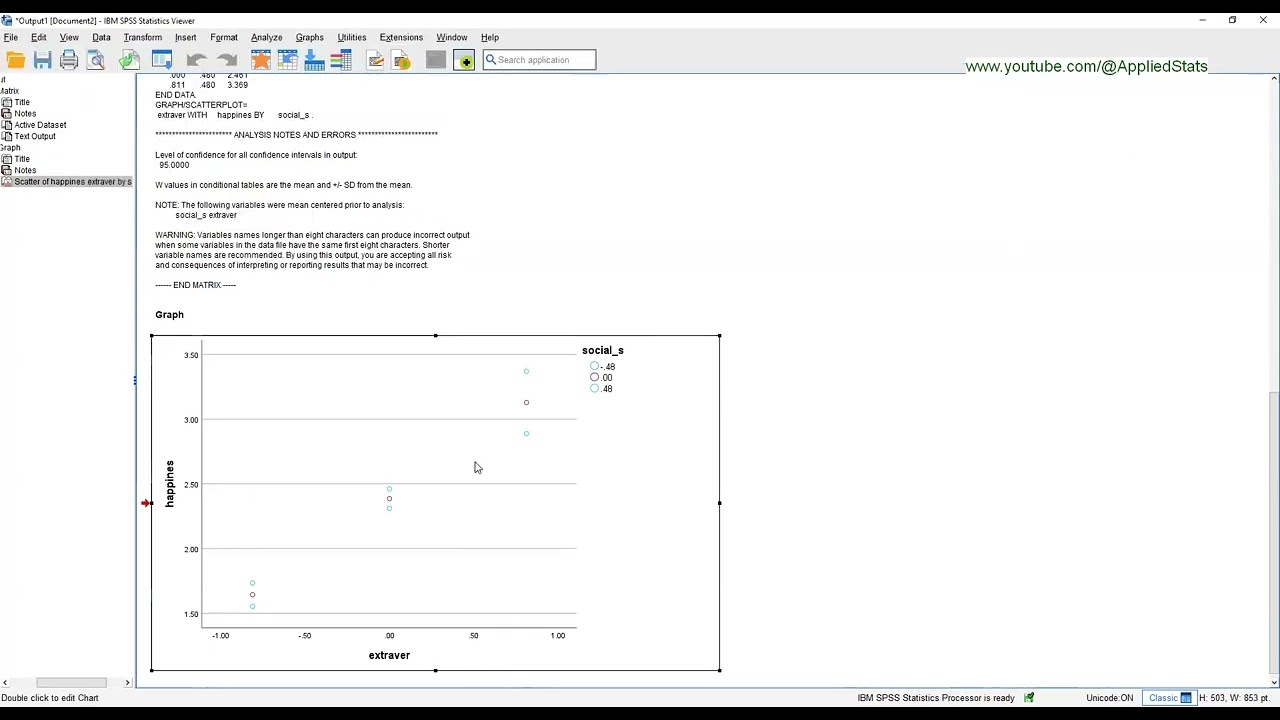Click the Graph heading in output
Screen dimensions: 1280x720
[169, 315]
